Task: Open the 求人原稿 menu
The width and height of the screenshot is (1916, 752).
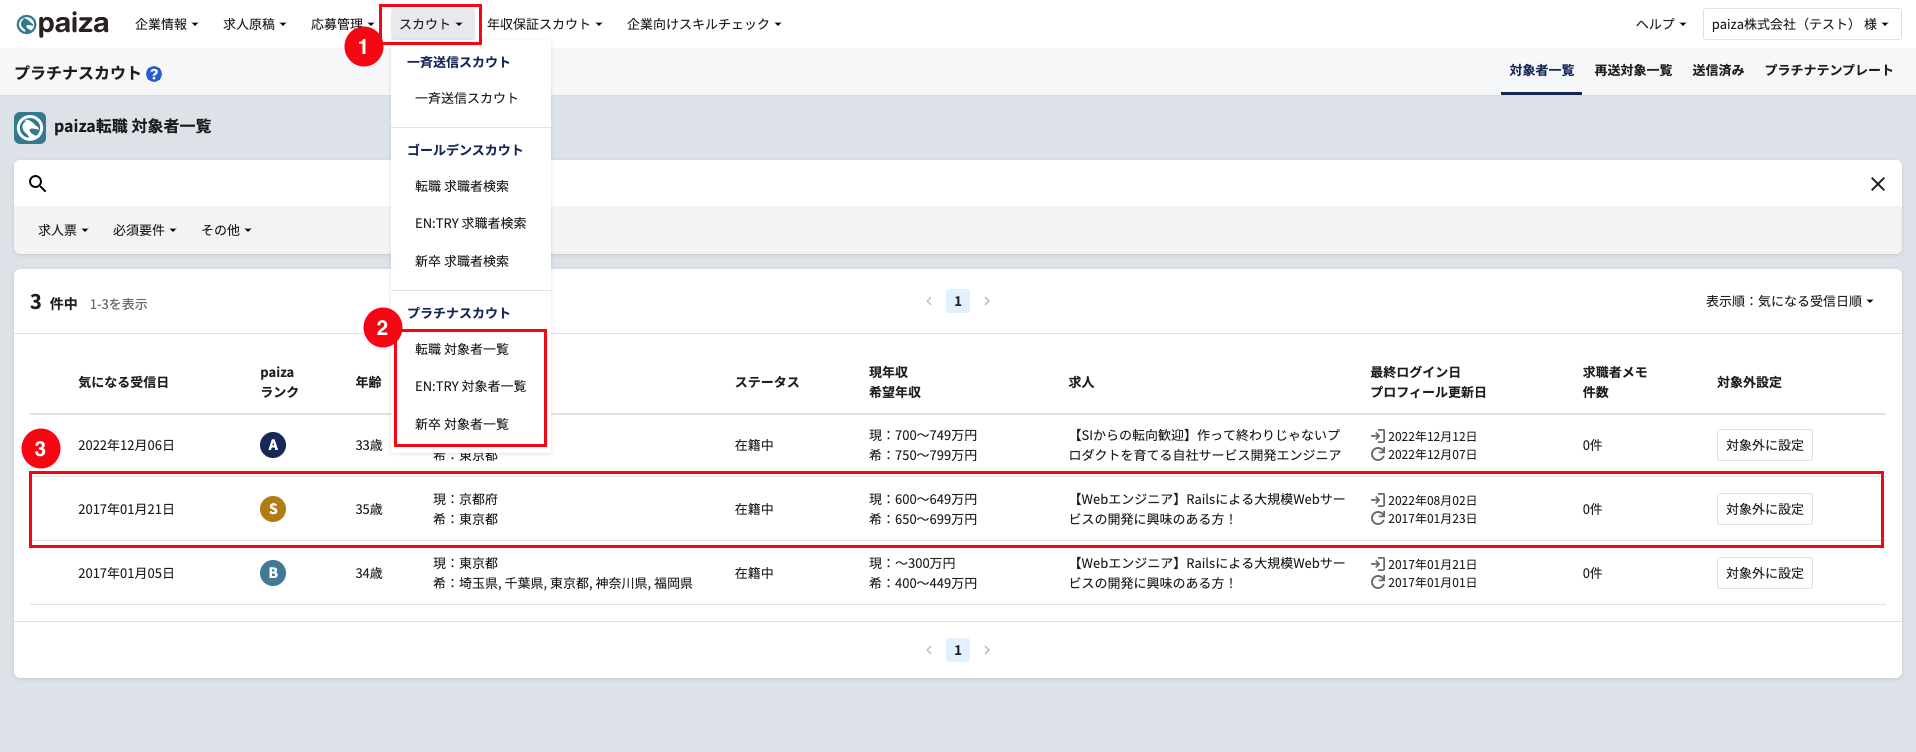Action: click(254, 24)
